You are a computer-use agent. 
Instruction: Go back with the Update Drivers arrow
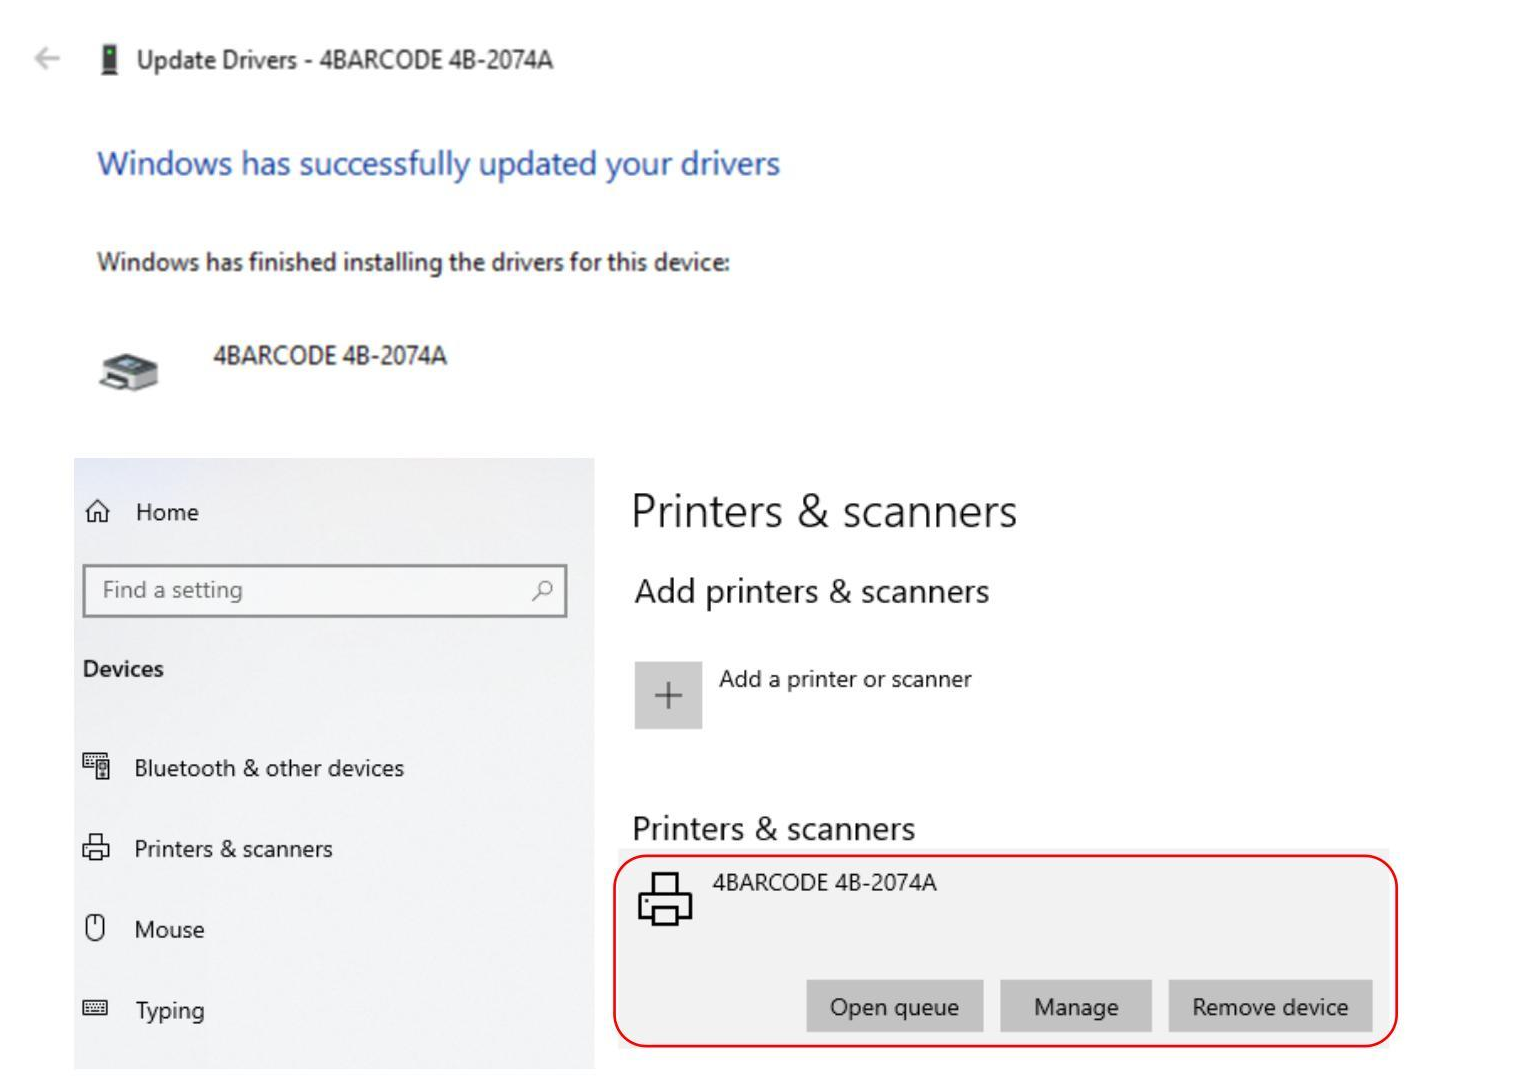pos(47,59)
